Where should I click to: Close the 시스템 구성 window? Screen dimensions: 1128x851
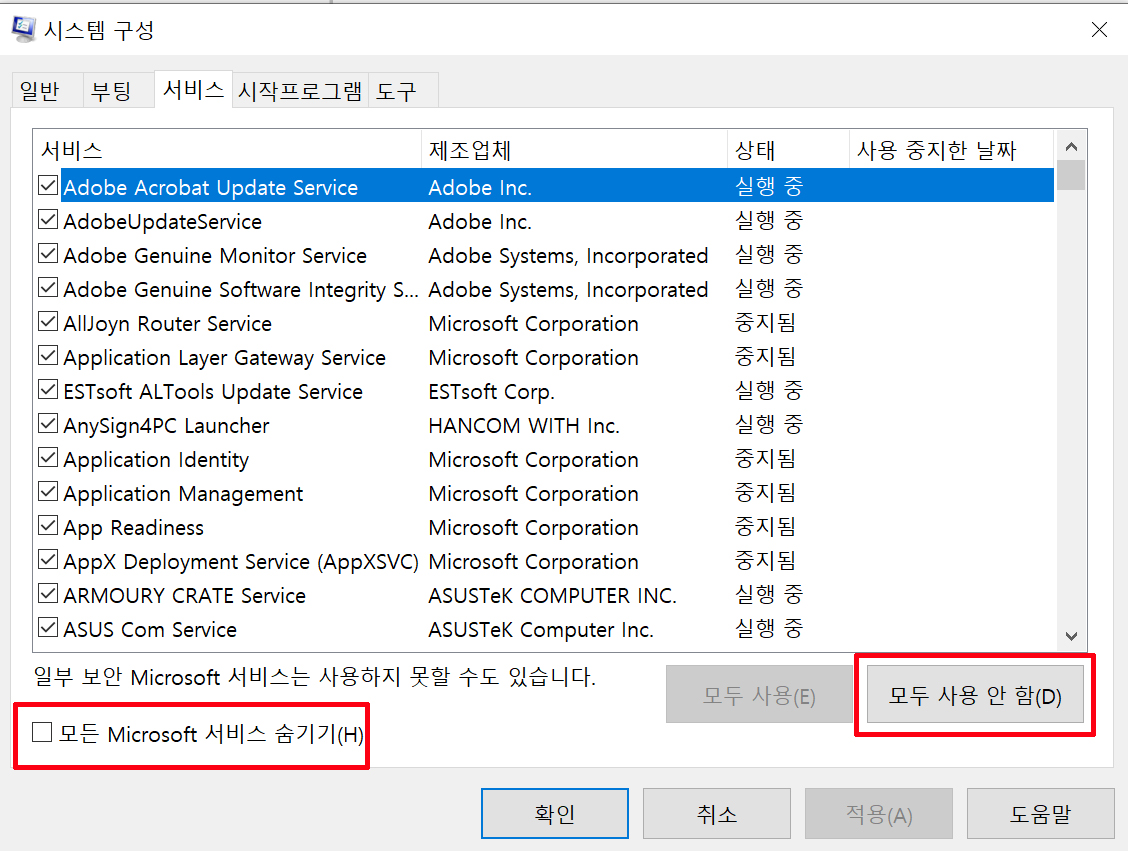pyautogui.click(x=1099, y=29)
